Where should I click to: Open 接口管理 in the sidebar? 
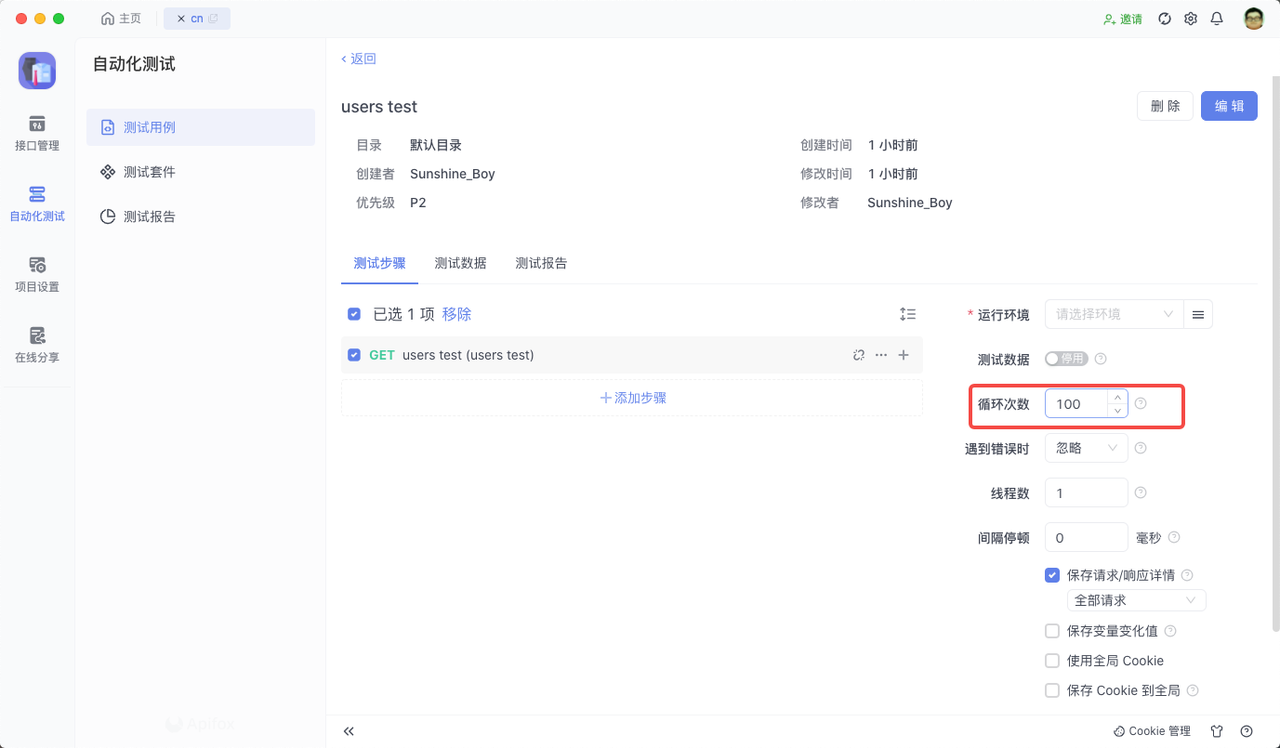[37, 133]
